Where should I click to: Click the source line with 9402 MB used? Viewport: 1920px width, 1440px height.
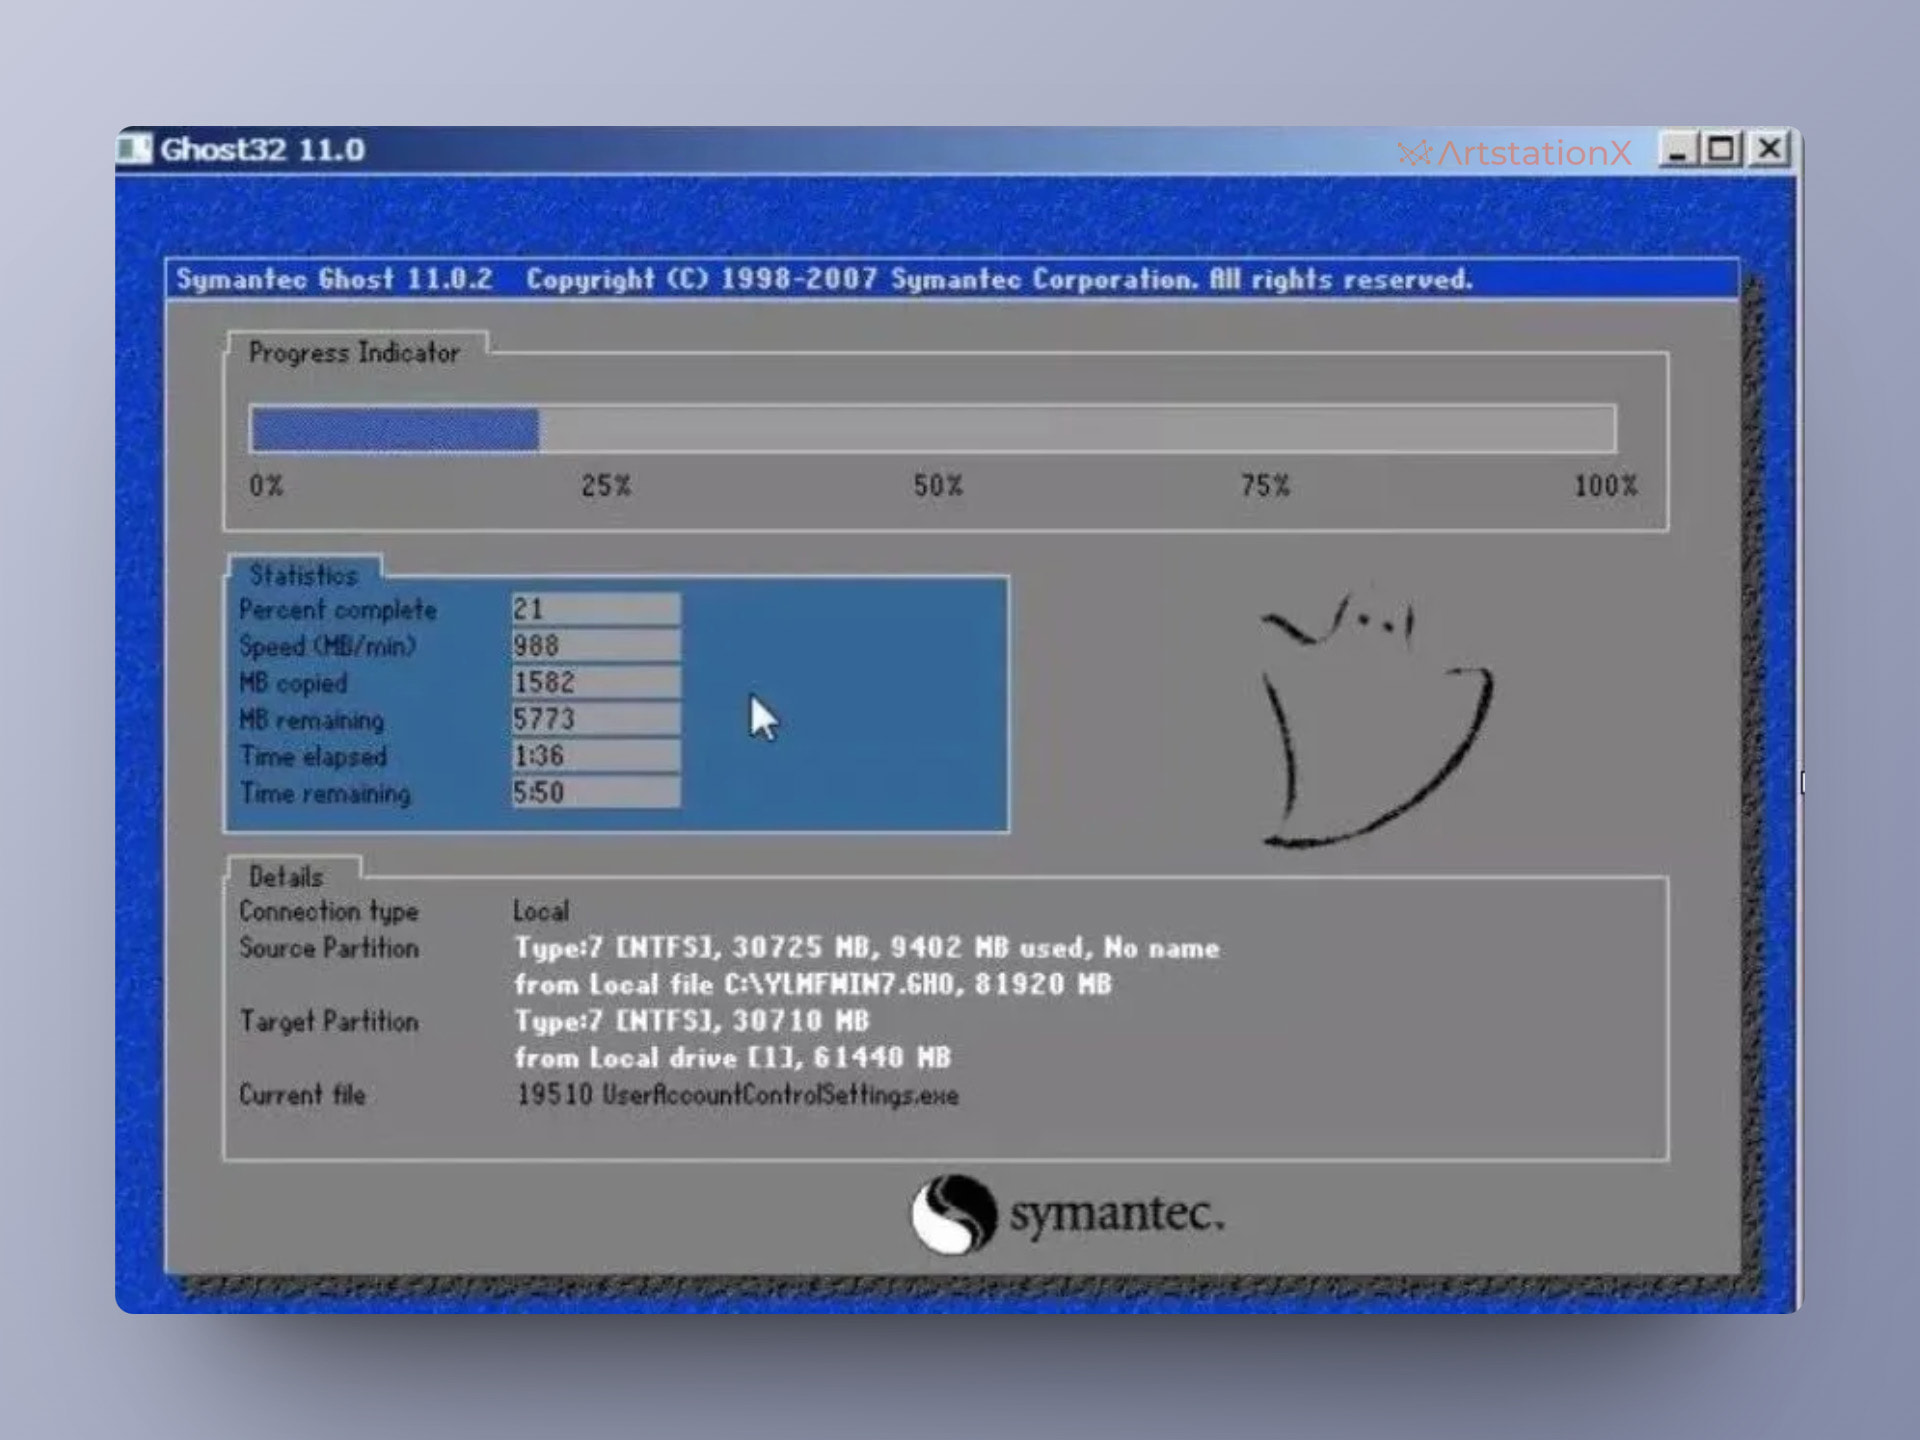[867, 948]
